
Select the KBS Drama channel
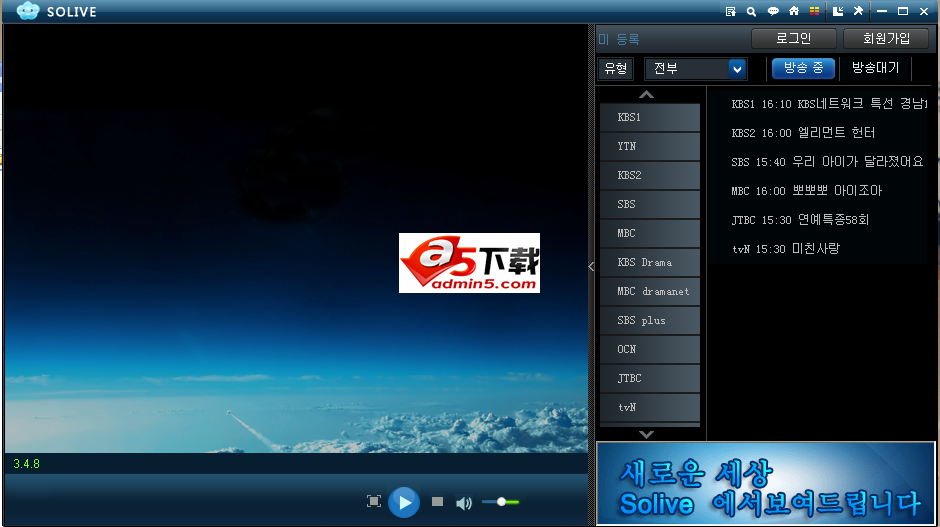click(650, 262)
